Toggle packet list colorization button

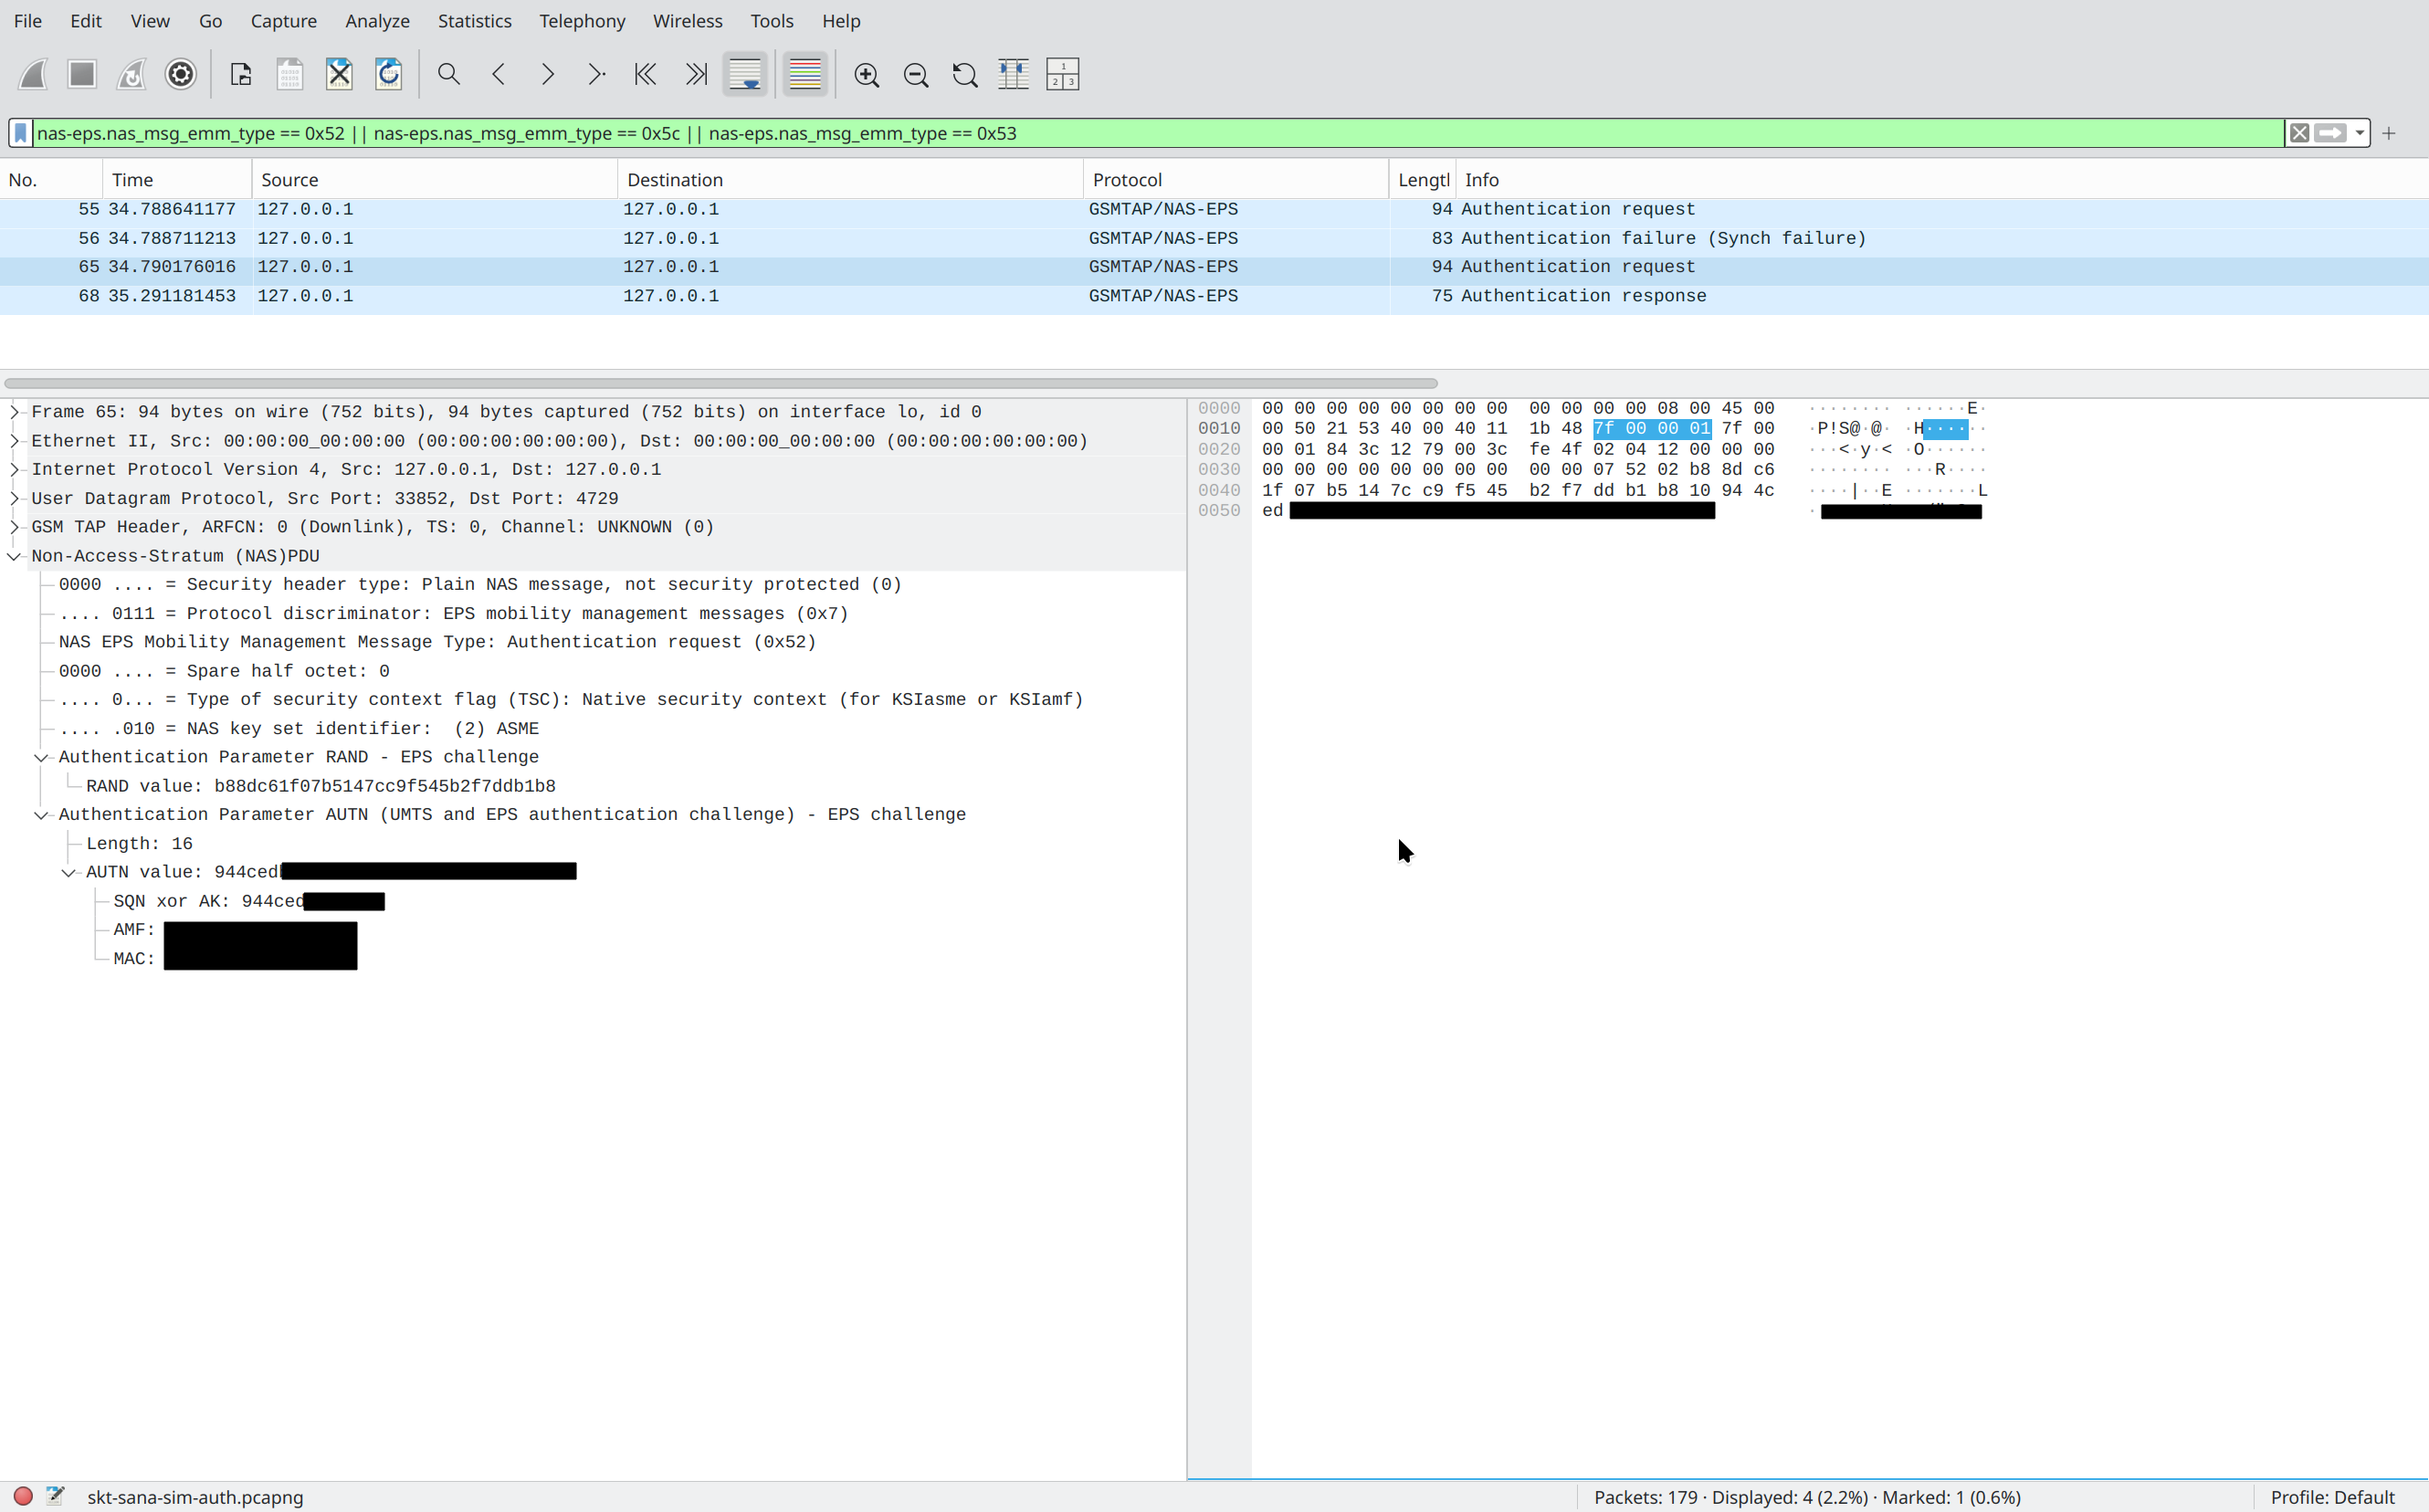pos(805,75)
